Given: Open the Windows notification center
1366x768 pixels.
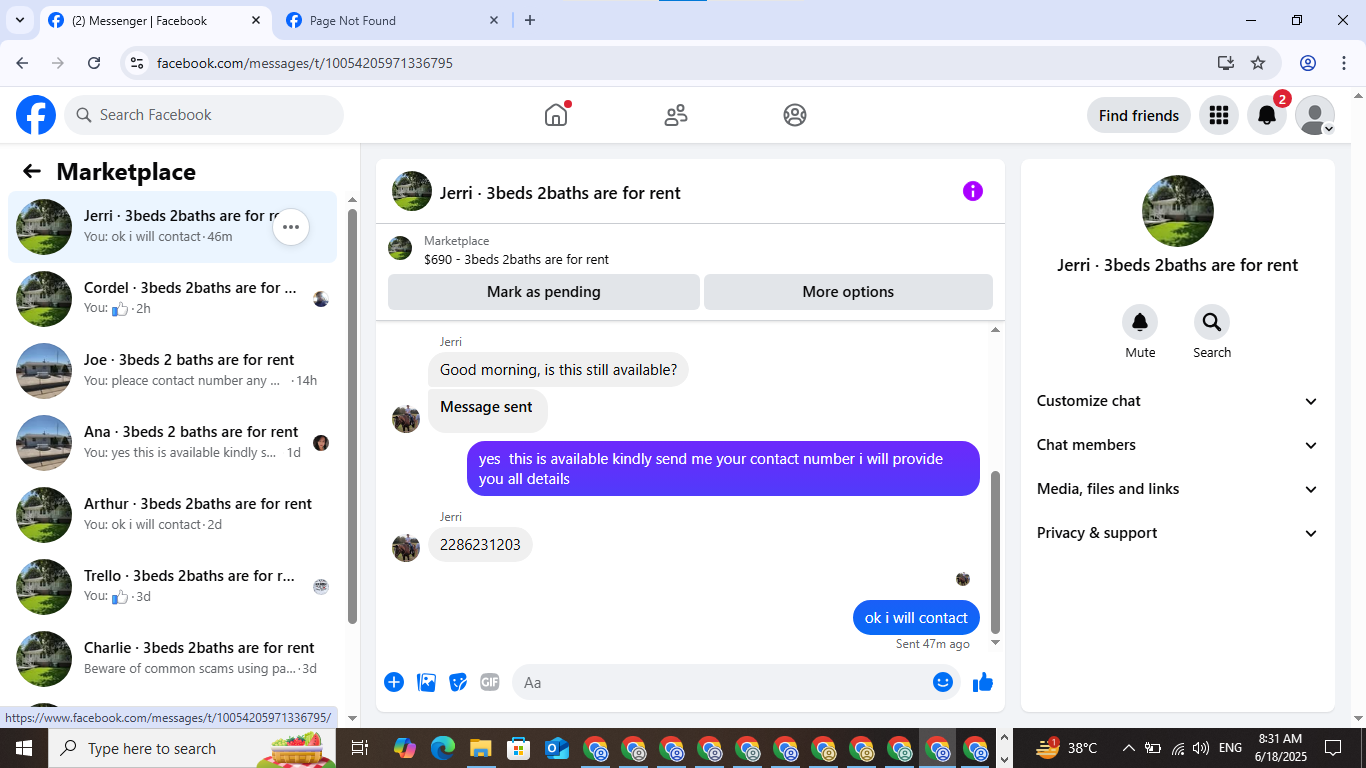Looking at the screenshot, I should pos(1333,748).
